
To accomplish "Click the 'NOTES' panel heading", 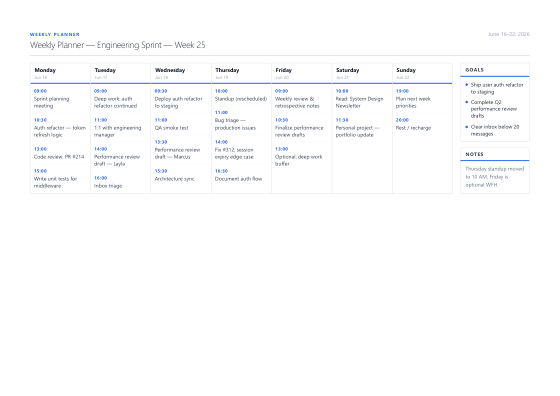I will pyautogui.click(x=474, y=154).
